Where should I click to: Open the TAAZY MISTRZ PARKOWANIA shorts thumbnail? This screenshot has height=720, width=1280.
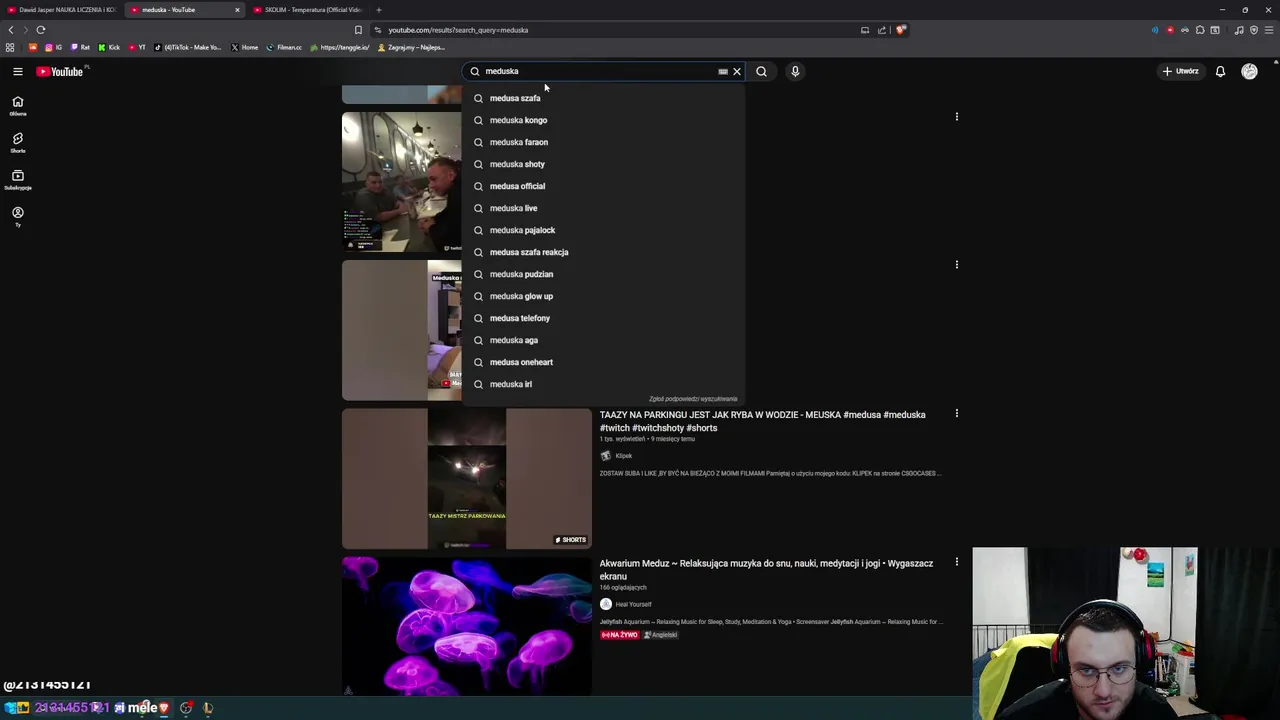467,478
